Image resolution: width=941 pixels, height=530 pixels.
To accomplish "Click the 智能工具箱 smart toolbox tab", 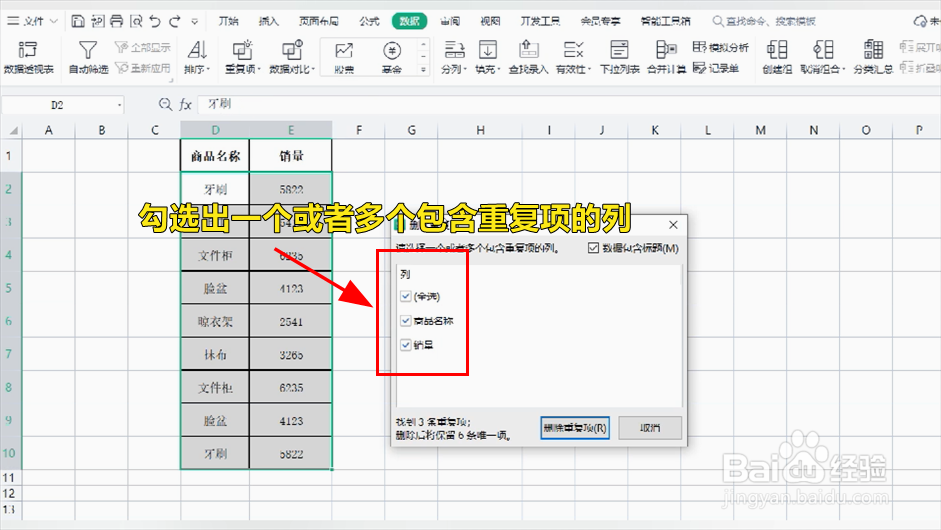I will (x=665, y=22).
